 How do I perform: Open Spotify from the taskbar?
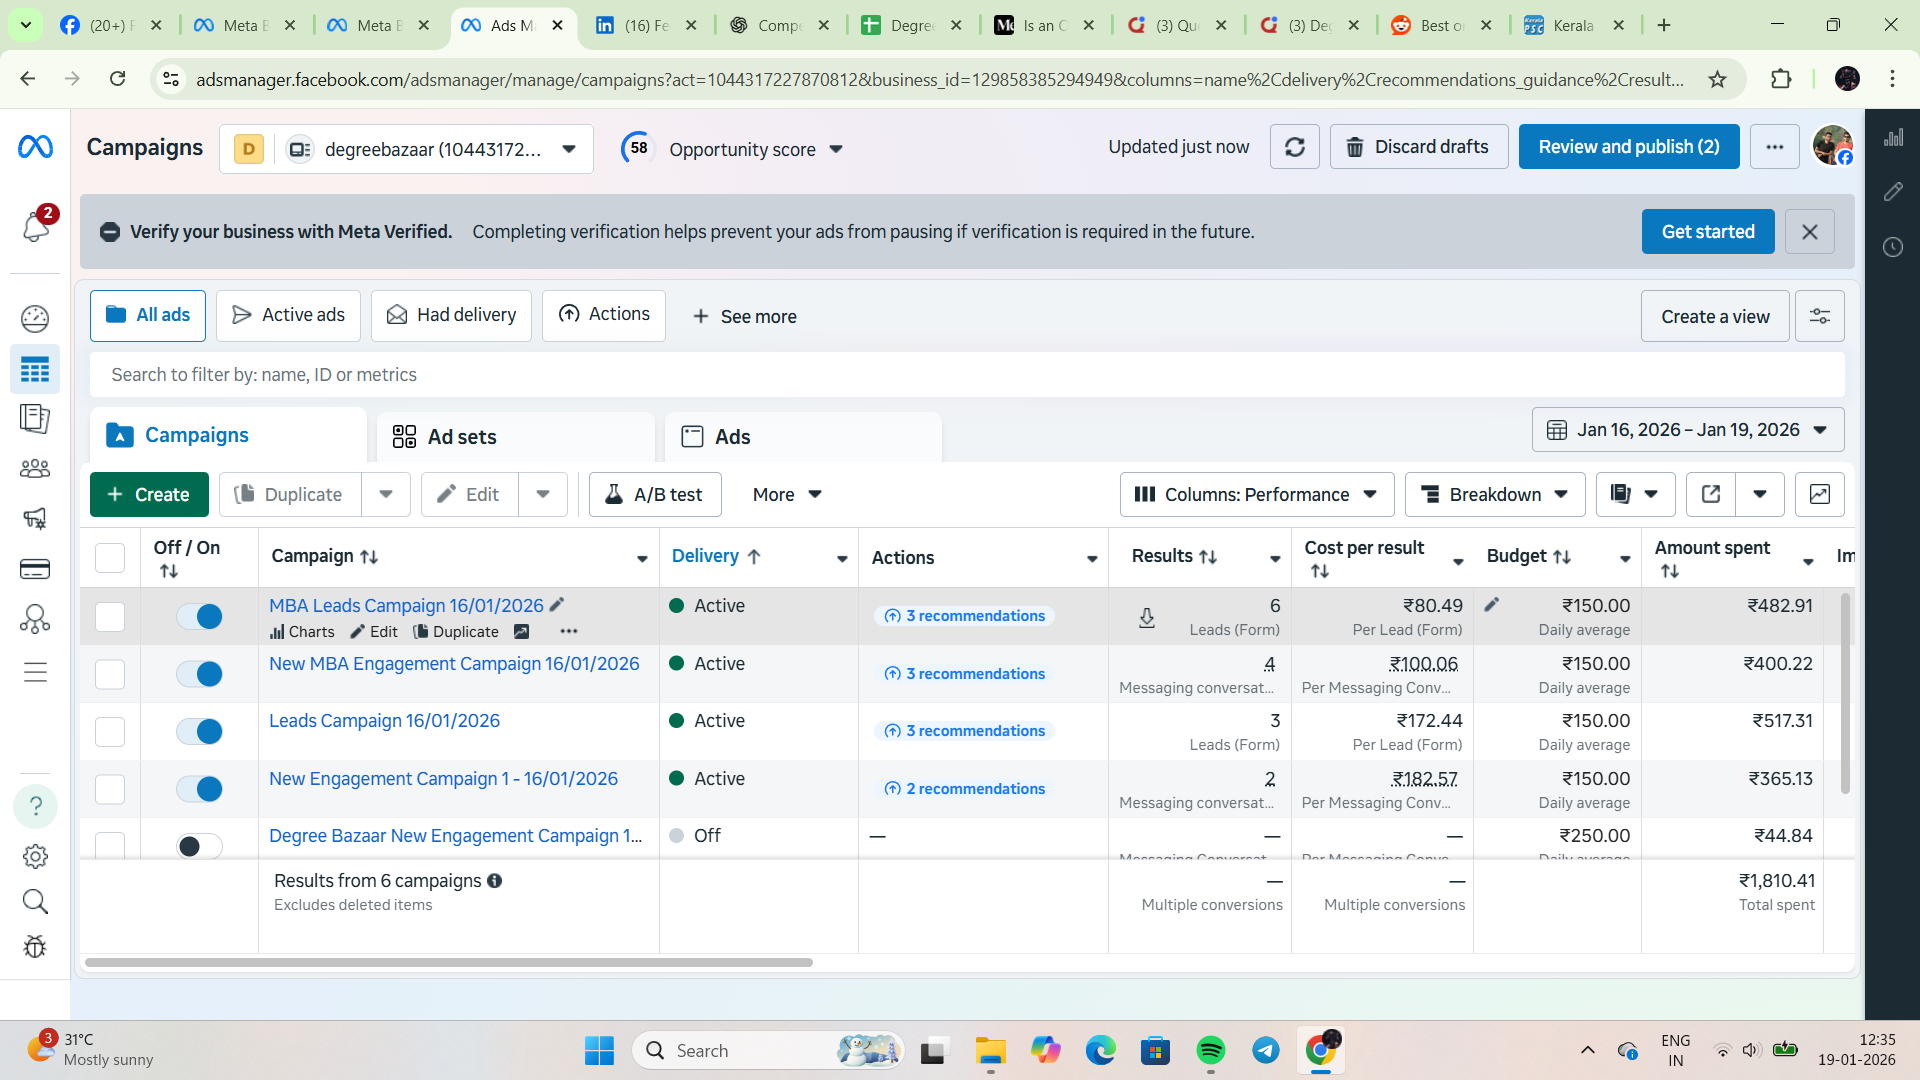tap(1210, 1050)
